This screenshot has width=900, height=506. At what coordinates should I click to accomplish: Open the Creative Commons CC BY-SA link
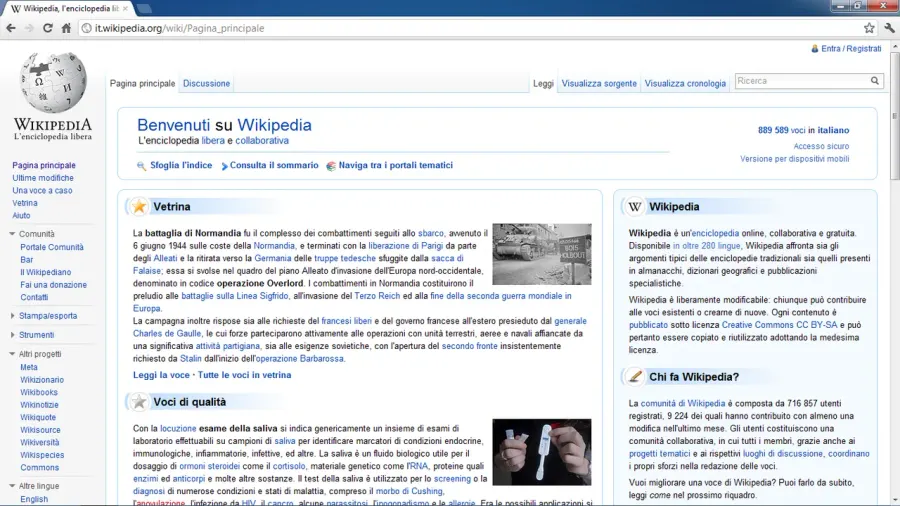click(779, 325)
